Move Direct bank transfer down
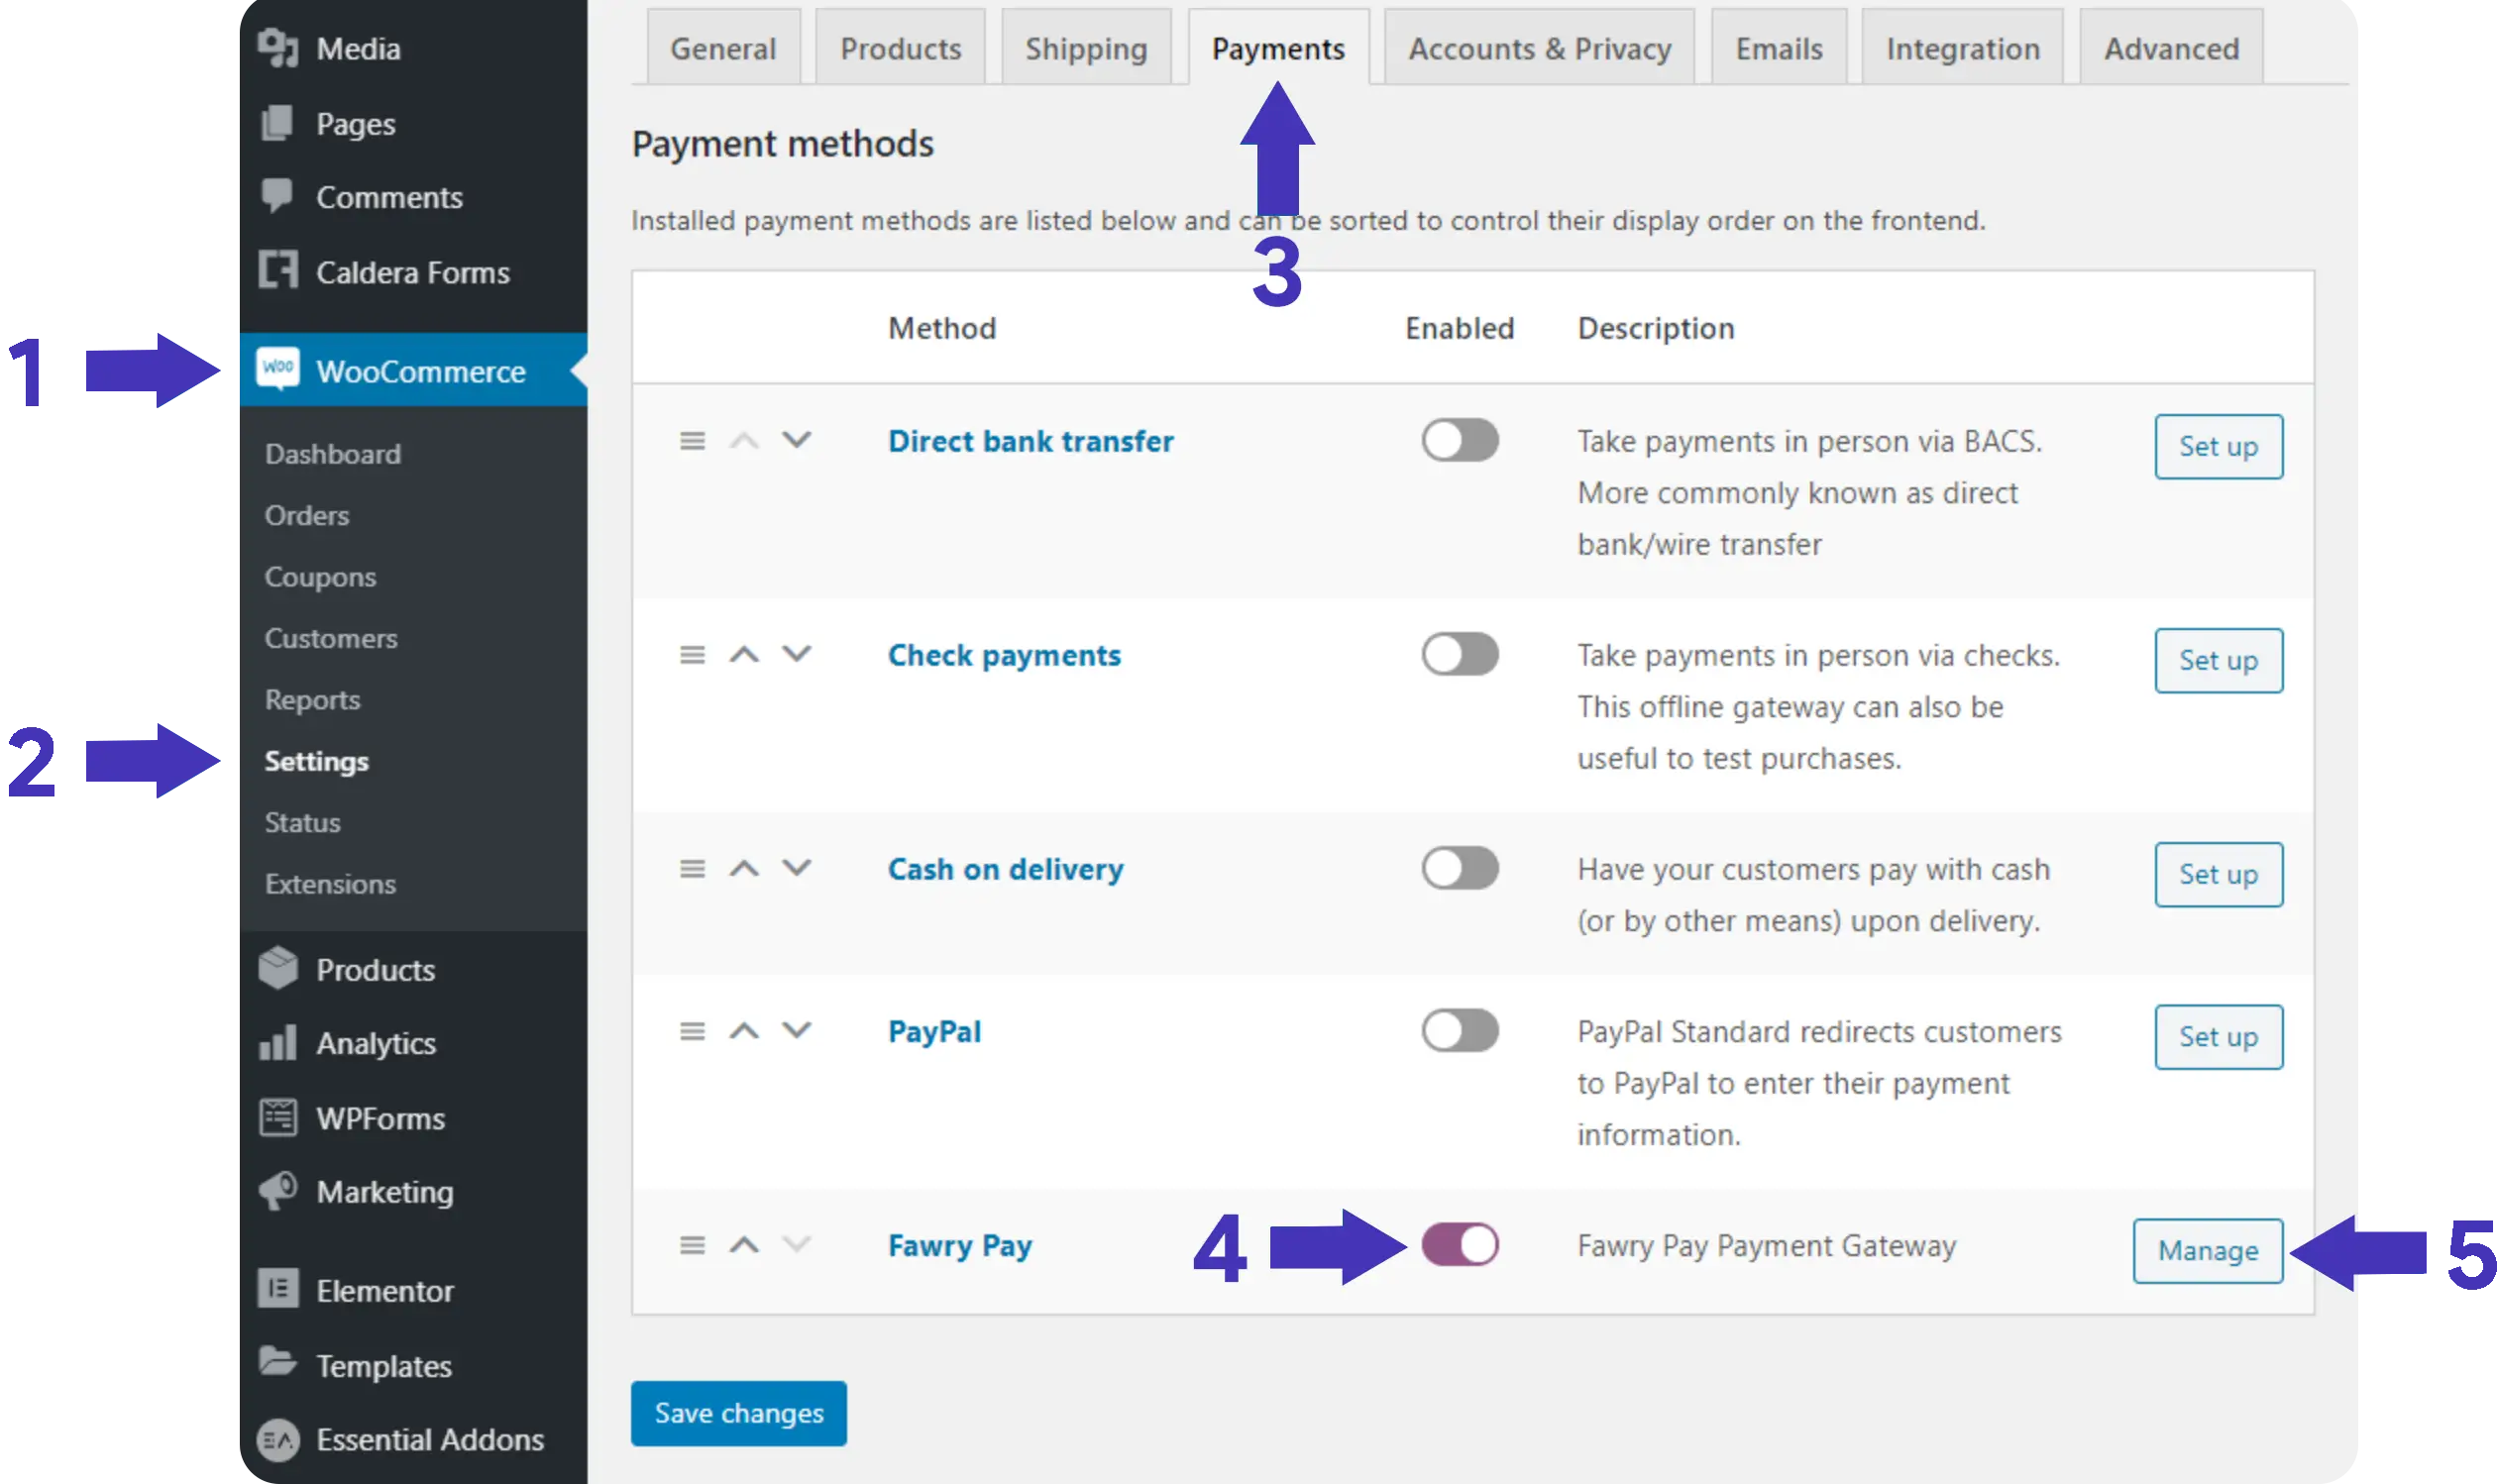The height and width of the screenshot is (1484, 2497). [x=796, y=440]
